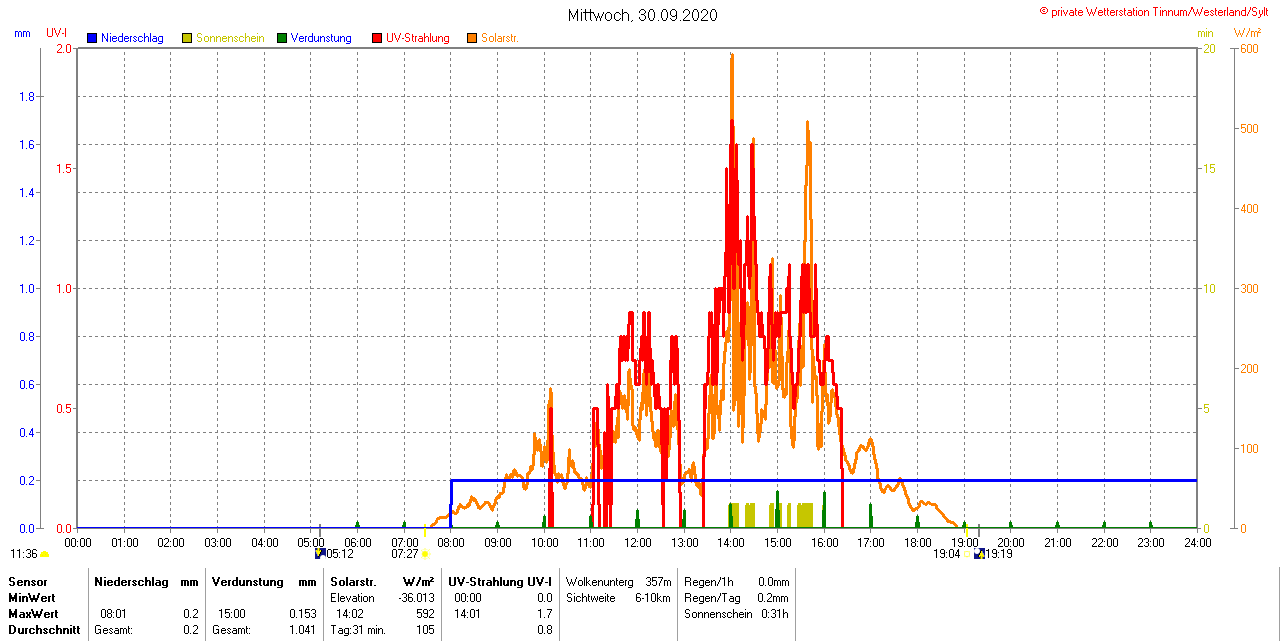
Task: Click the Regen/Tag value 0.2mm
Action: pyautogui.click(x=773, y=597)
